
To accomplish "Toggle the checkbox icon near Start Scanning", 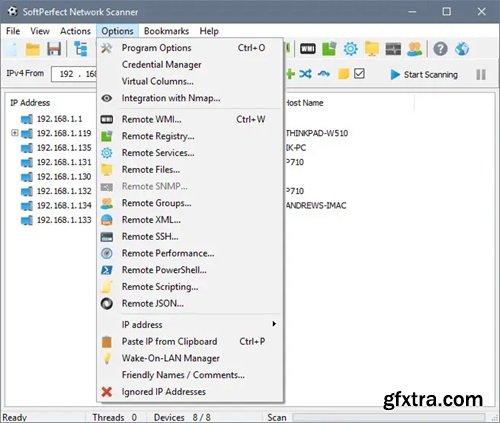I will coord(359,74).
